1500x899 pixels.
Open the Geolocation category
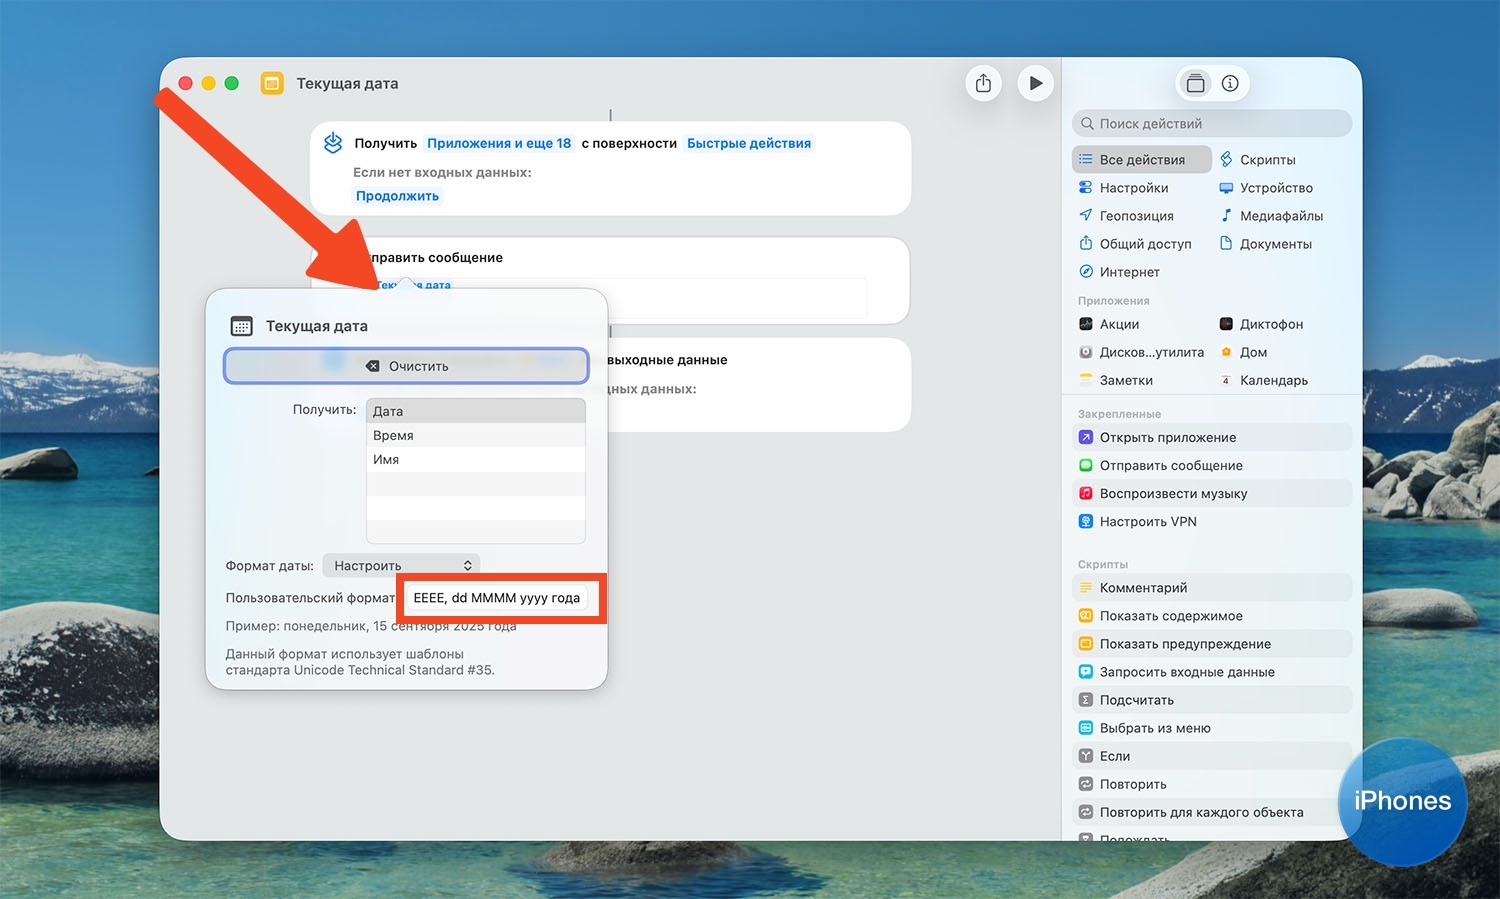point(1136,216)
